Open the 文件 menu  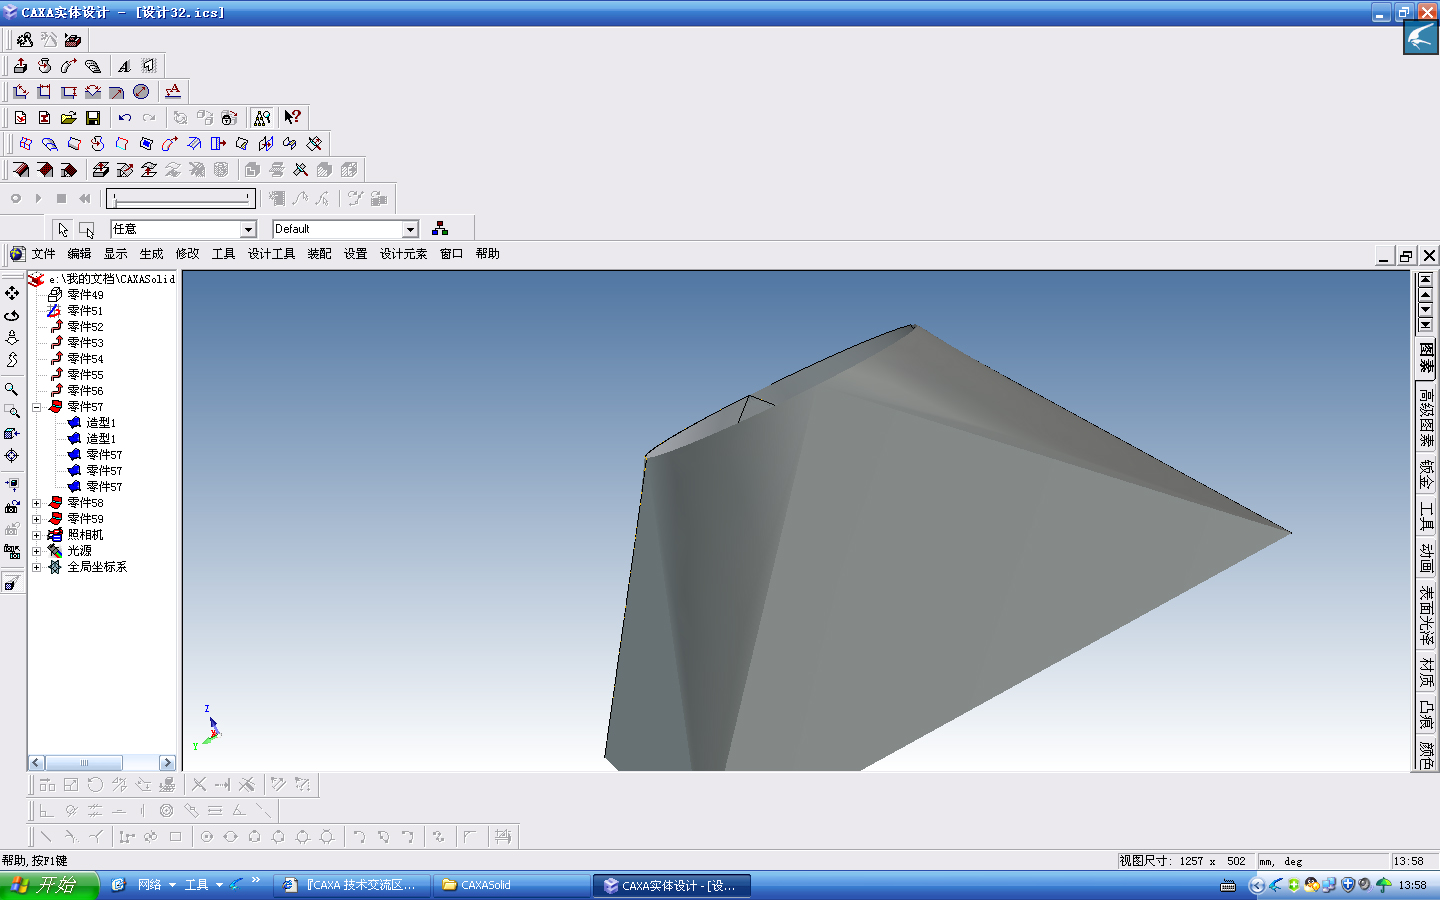[x=43, y=254]
